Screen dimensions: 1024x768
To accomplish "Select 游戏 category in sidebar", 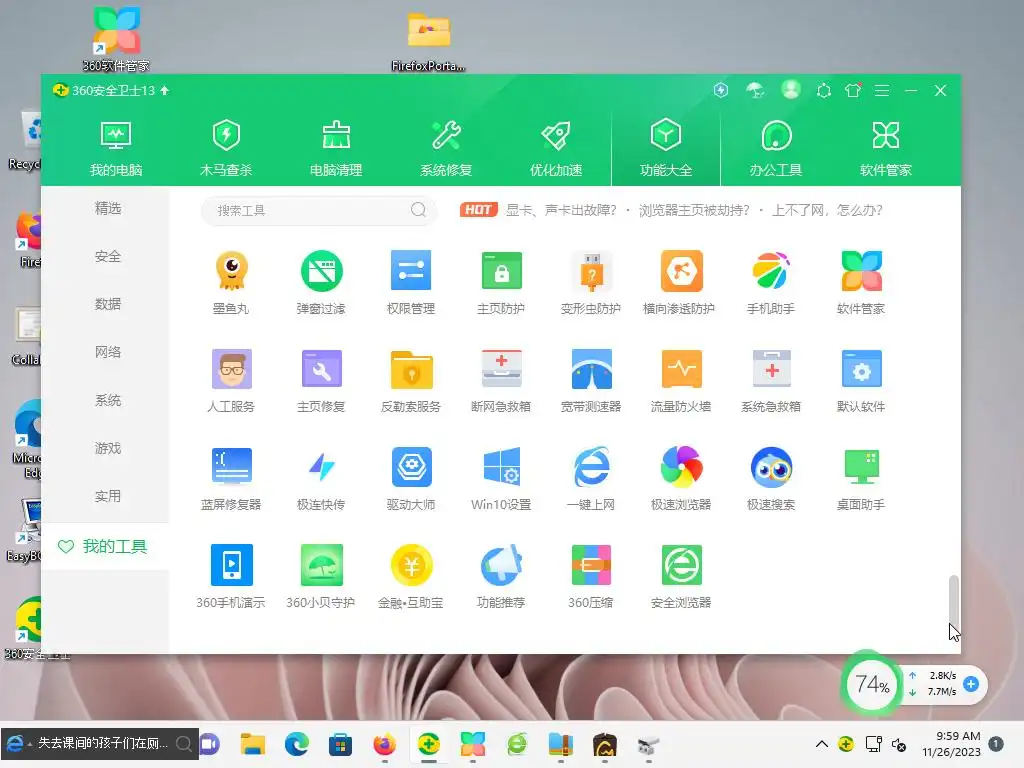I will point(108,449).
